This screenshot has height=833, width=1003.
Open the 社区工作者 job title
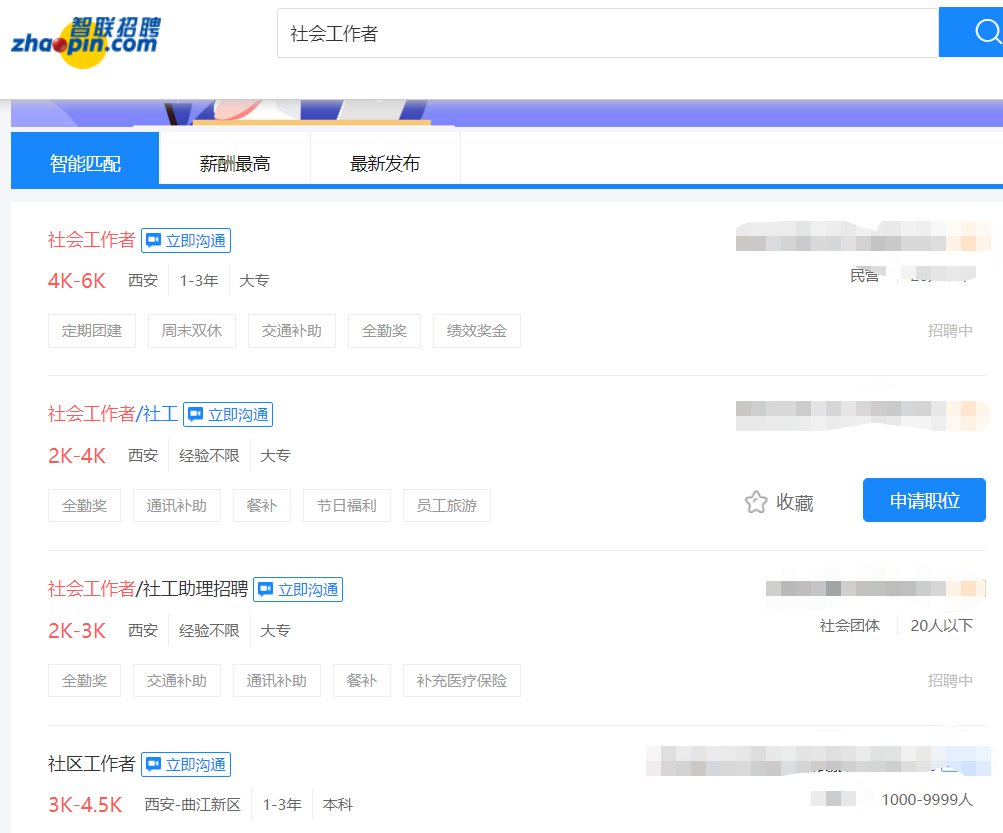coord(91,764)
